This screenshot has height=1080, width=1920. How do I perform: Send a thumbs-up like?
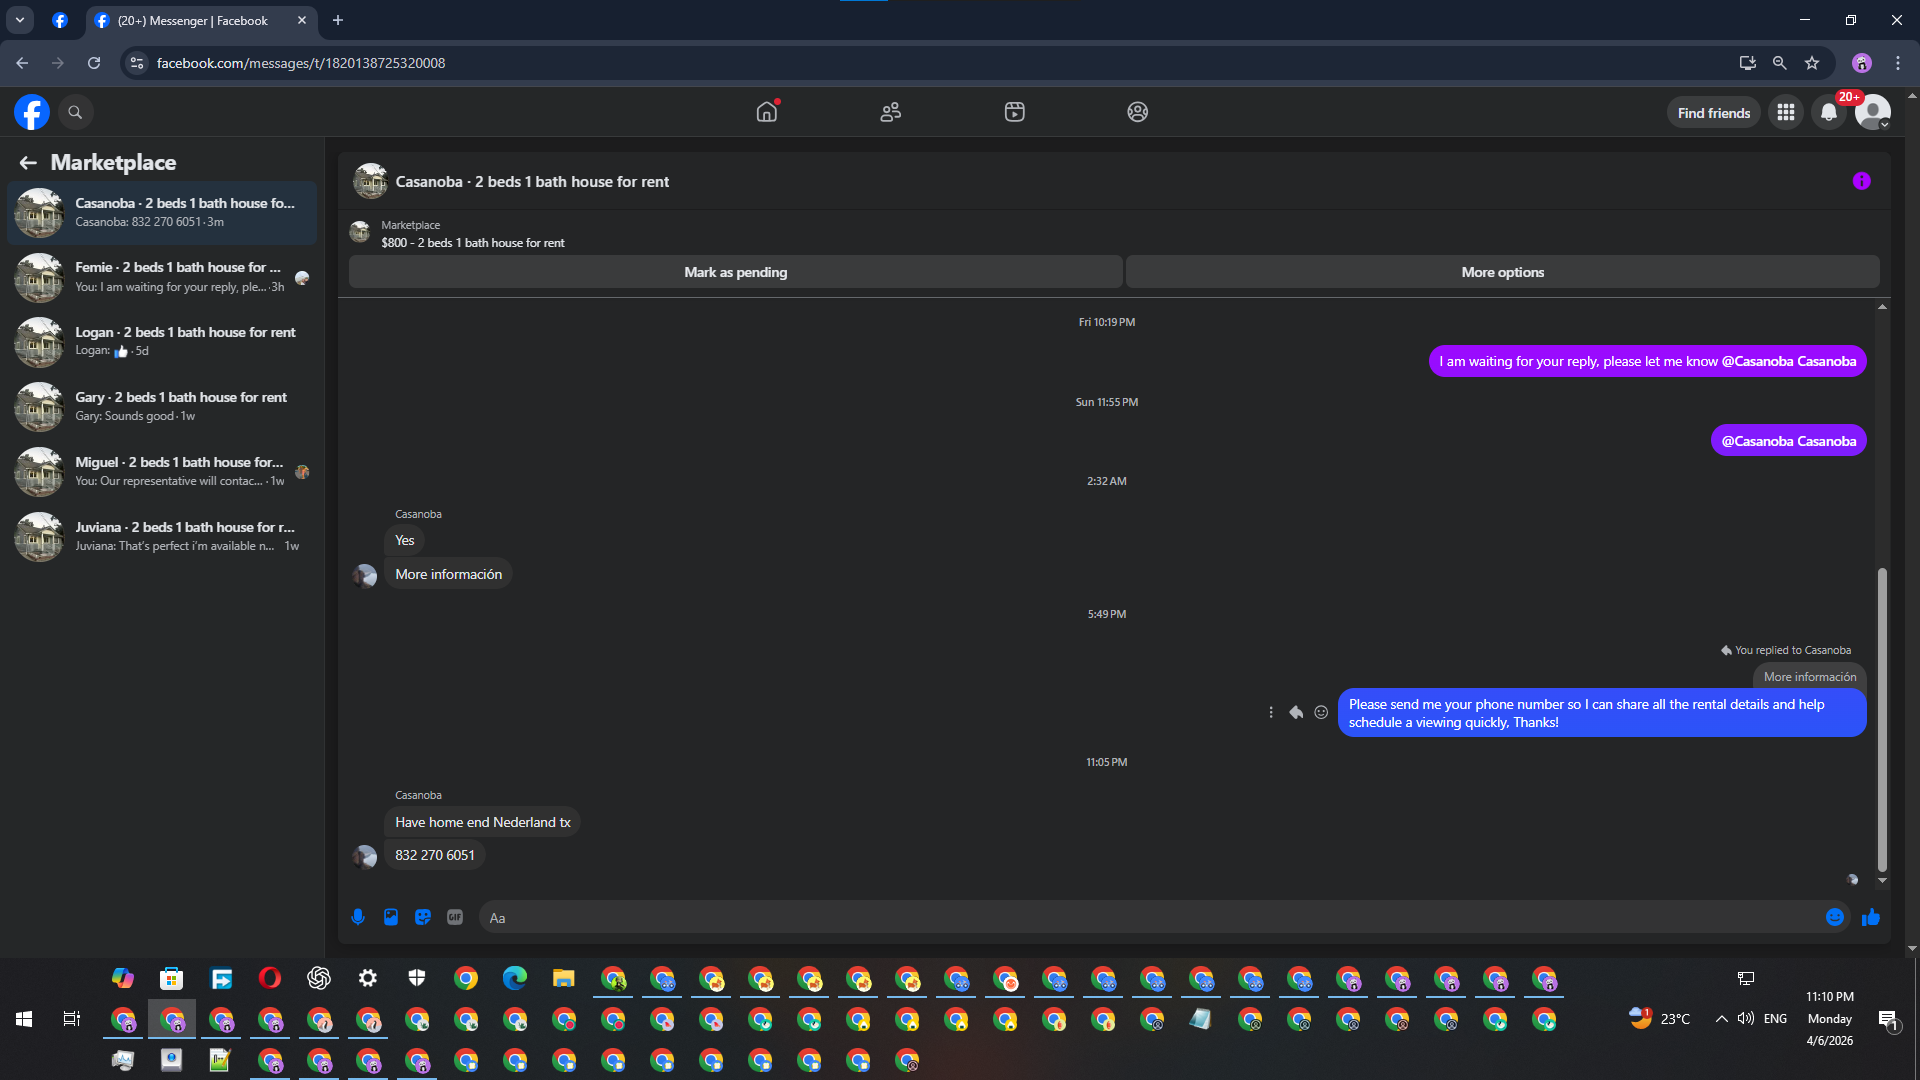1871,918
